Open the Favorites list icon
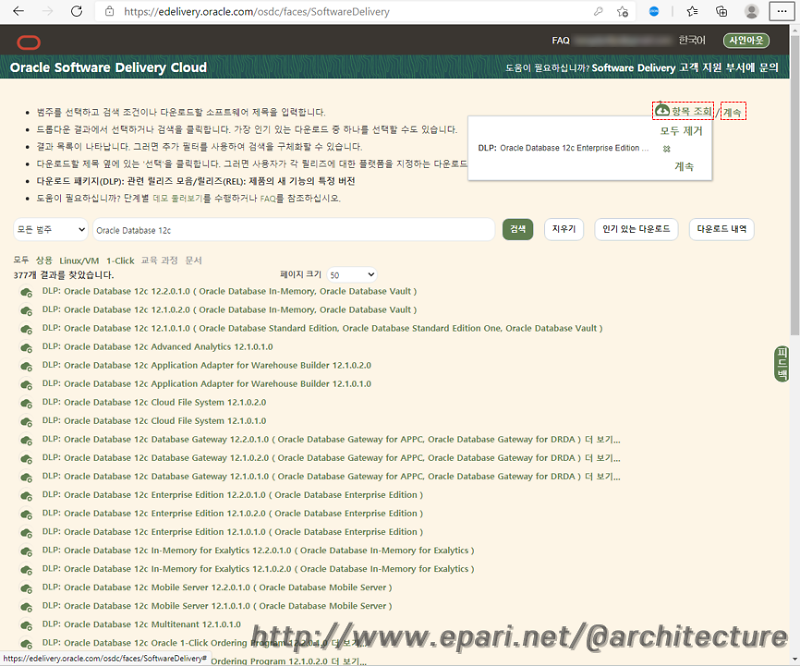This screenshot has height=666, width=800. click(x=692, y=11)
